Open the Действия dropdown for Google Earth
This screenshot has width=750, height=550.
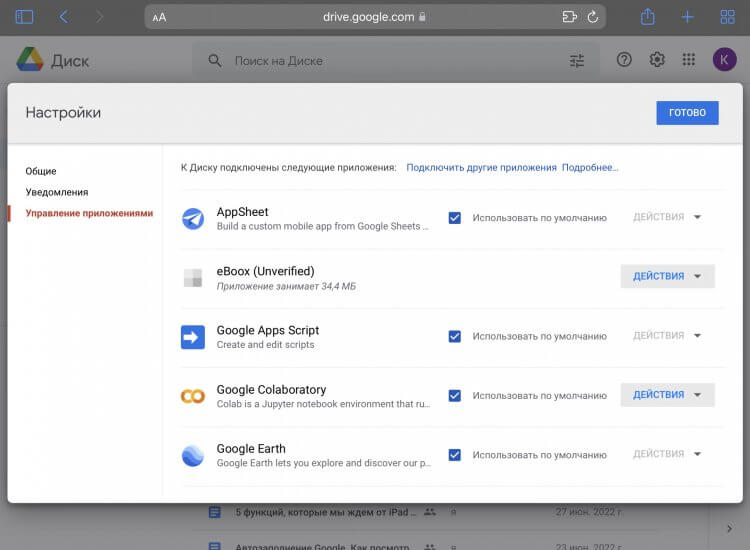[667, 454]
